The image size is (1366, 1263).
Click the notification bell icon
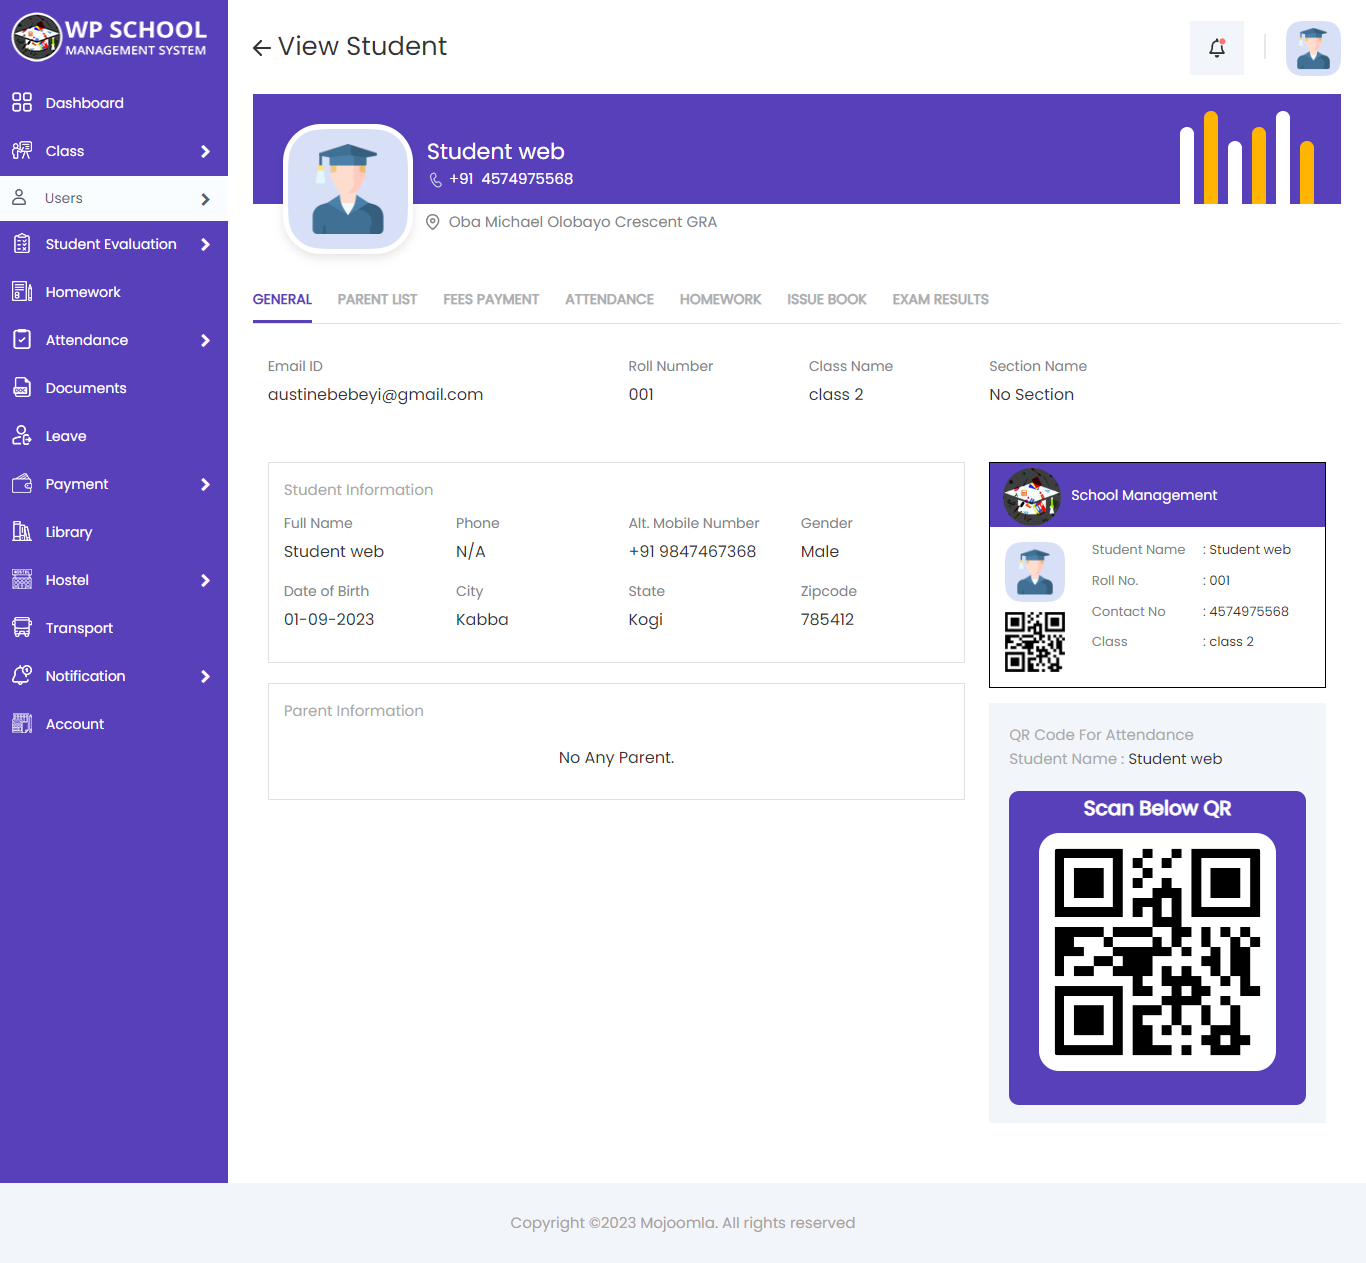point(1216,48)
